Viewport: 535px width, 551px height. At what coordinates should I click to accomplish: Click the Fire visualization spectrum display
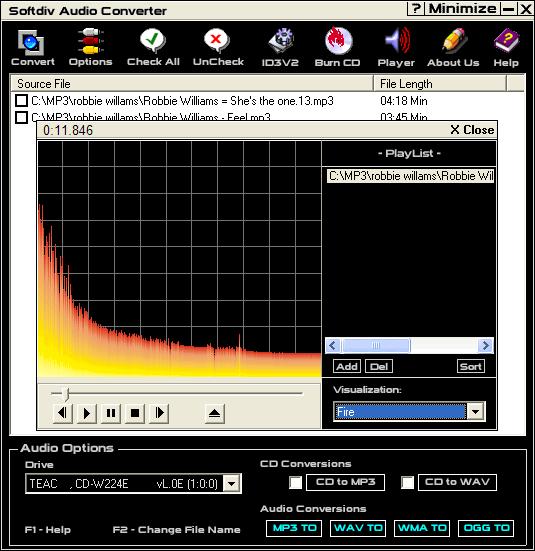pyautogui.click(x=180, y=259)
